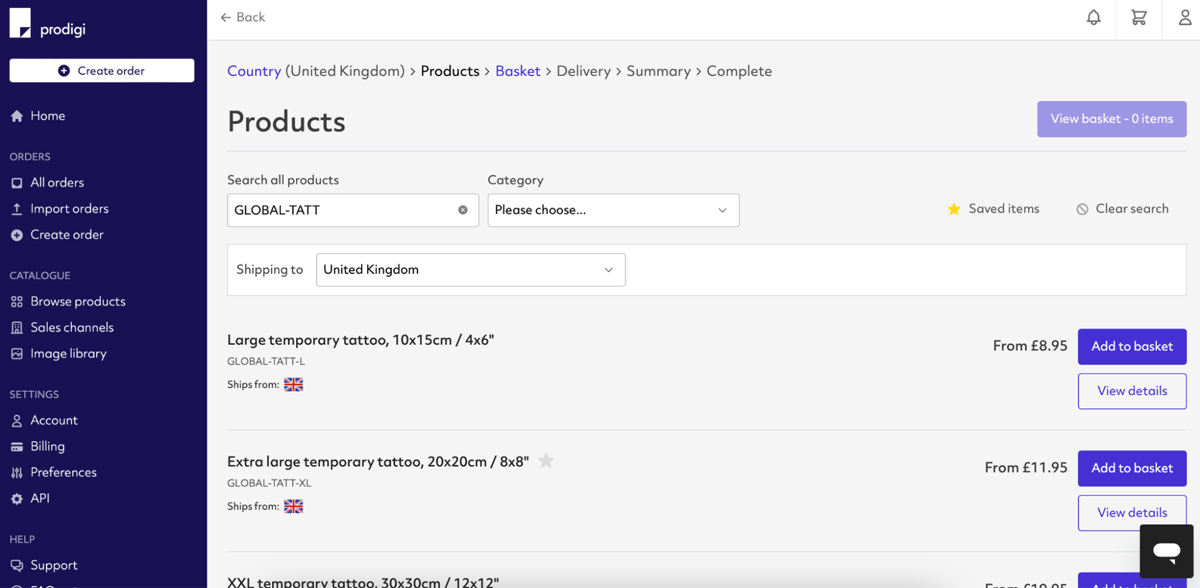This screenshot has width=1200, height=588.
Task: Open the account profile icon top right
Action: pyautogui.click(x=1185, y=18)
